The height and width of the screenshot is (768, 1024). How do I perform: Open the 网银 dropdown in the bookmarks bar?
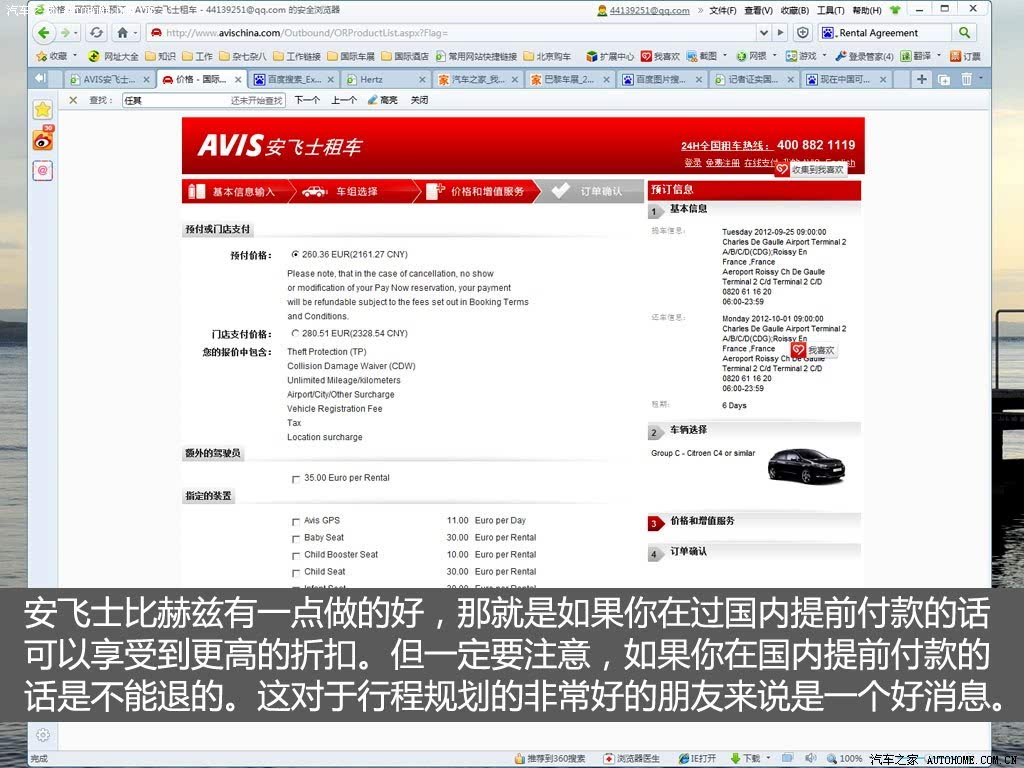(x=775, y=56)
